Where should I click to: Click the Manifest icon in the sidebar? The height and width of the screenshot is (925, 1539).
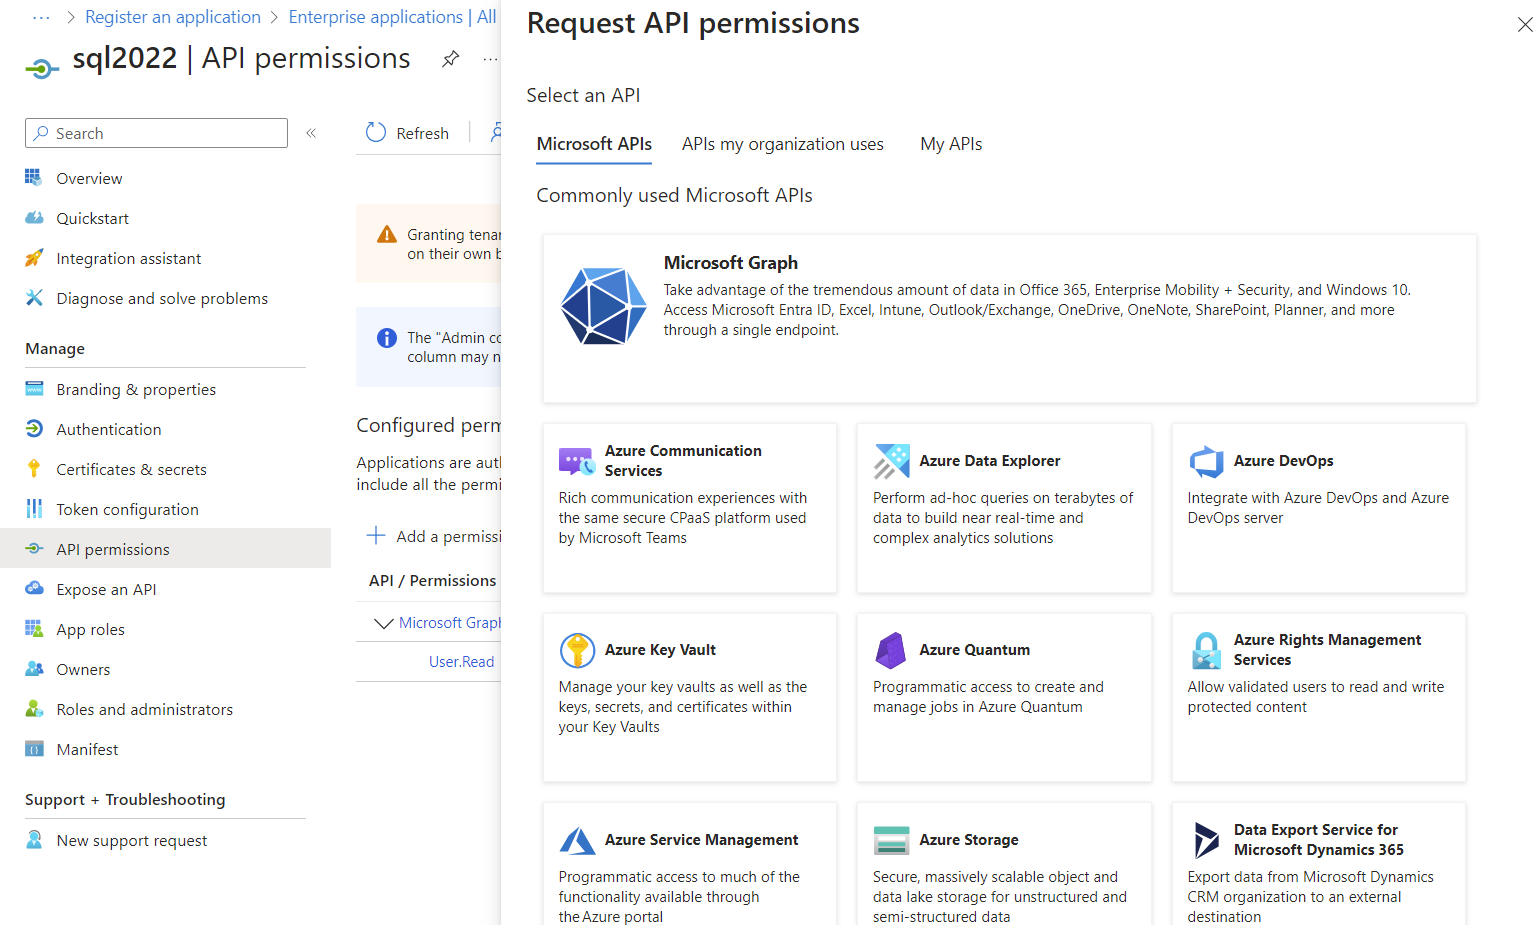click(x=34, y=748)
